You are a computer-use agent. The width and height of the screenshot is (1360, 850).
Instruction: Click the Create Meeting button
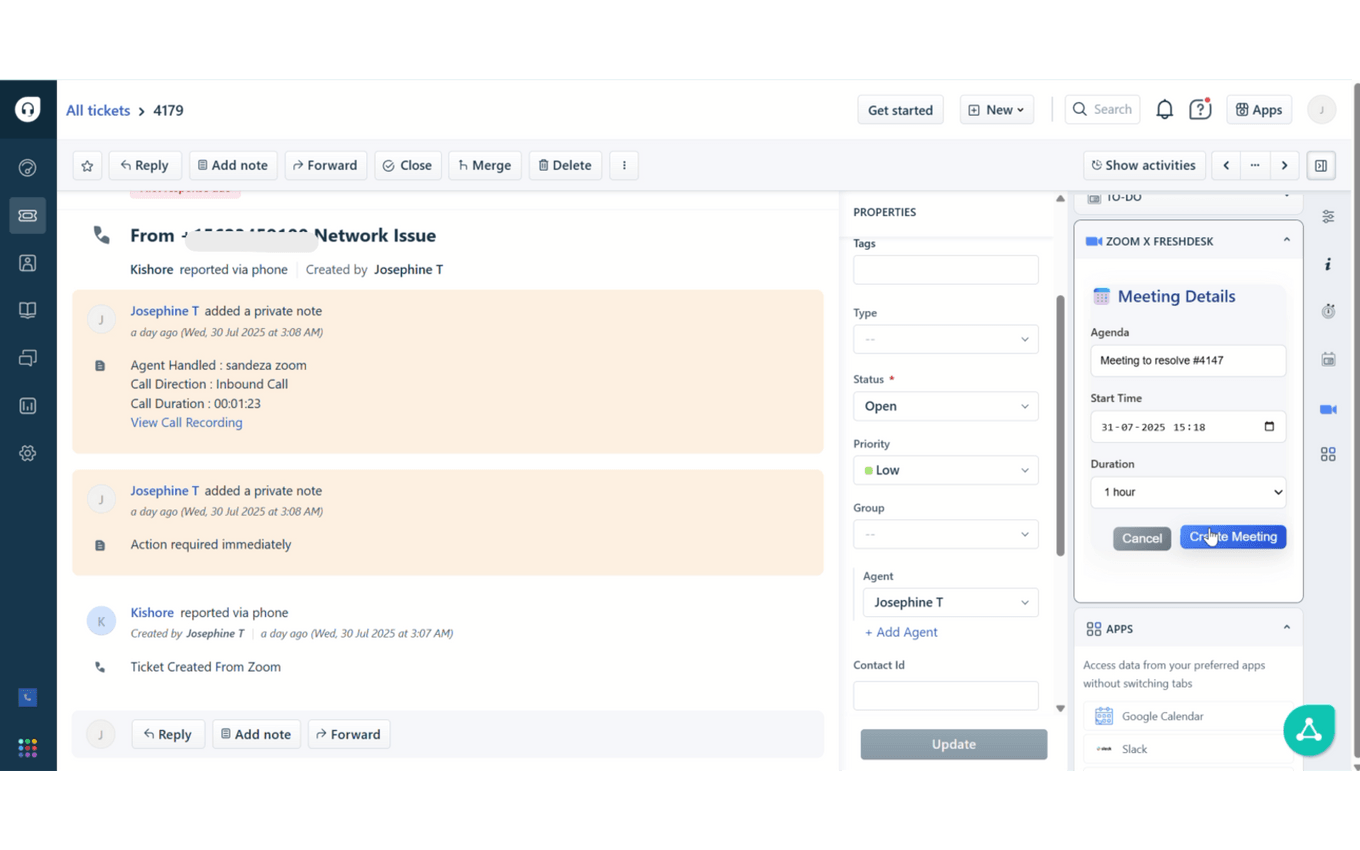click(1233, 537)
